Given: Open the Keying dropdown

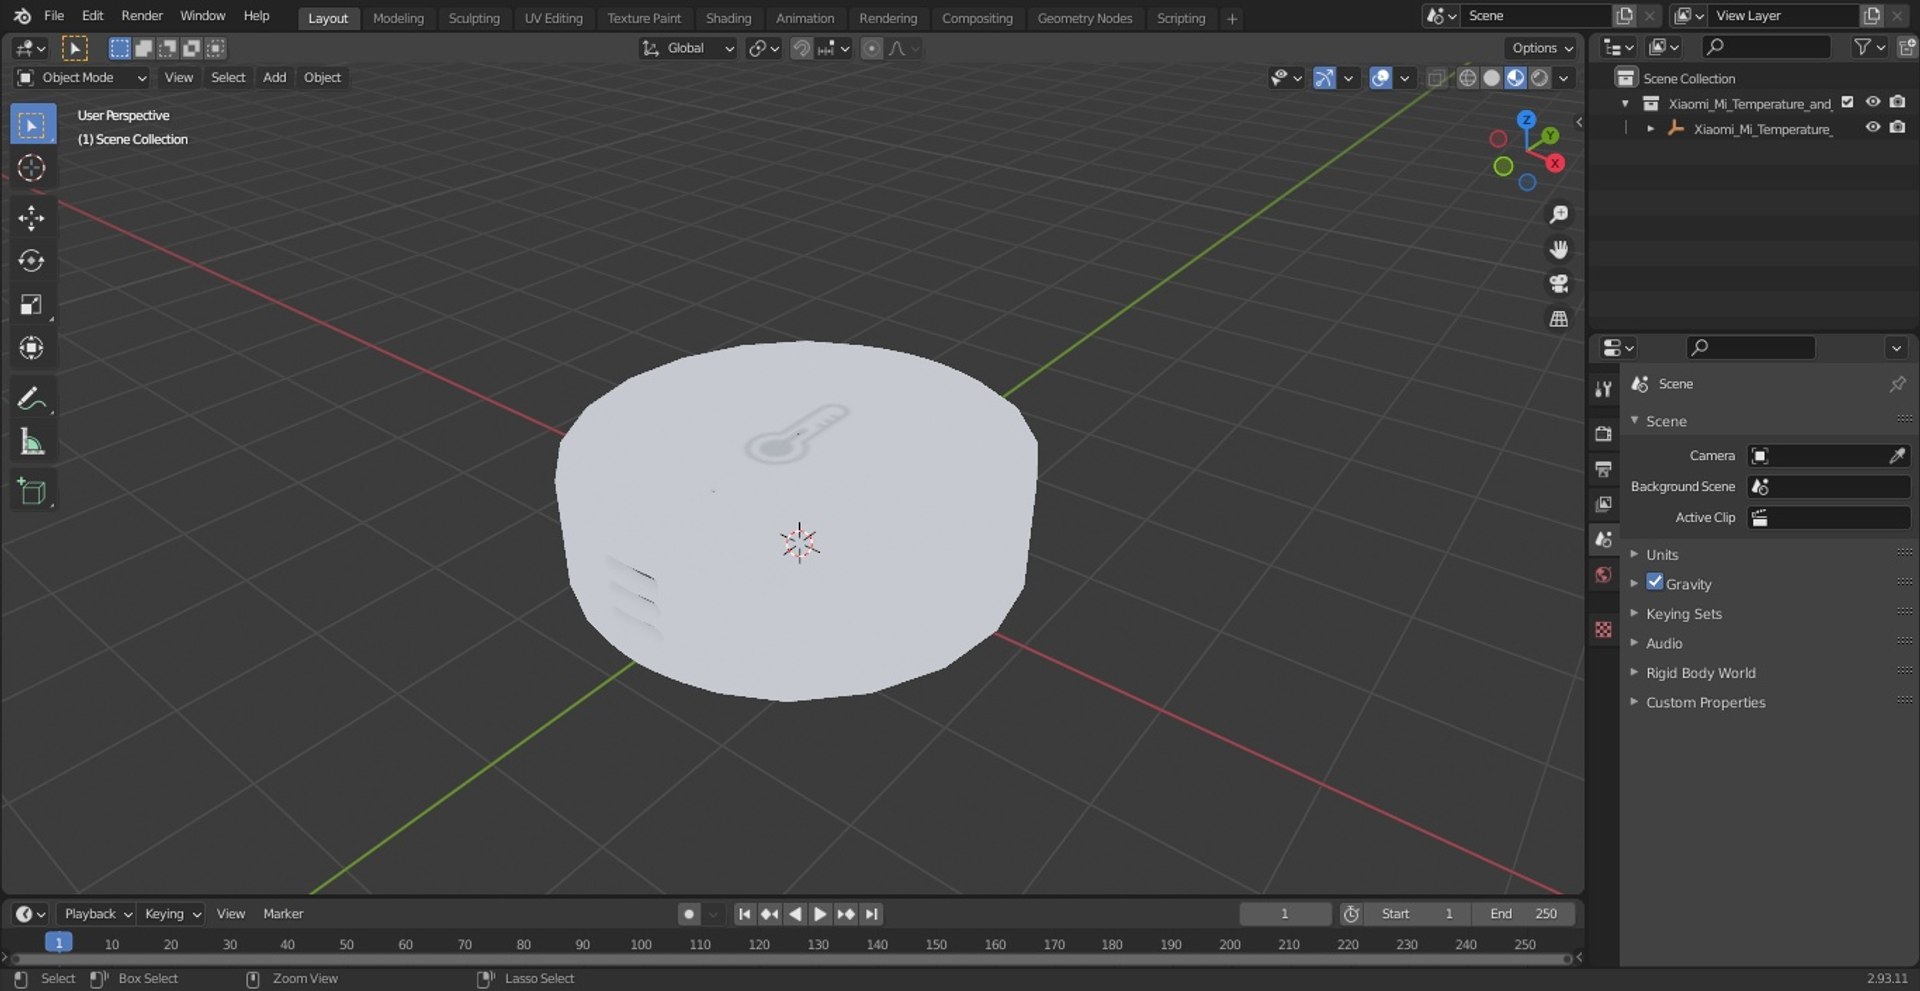Looking at the screenshot, I should click(172, 914).
